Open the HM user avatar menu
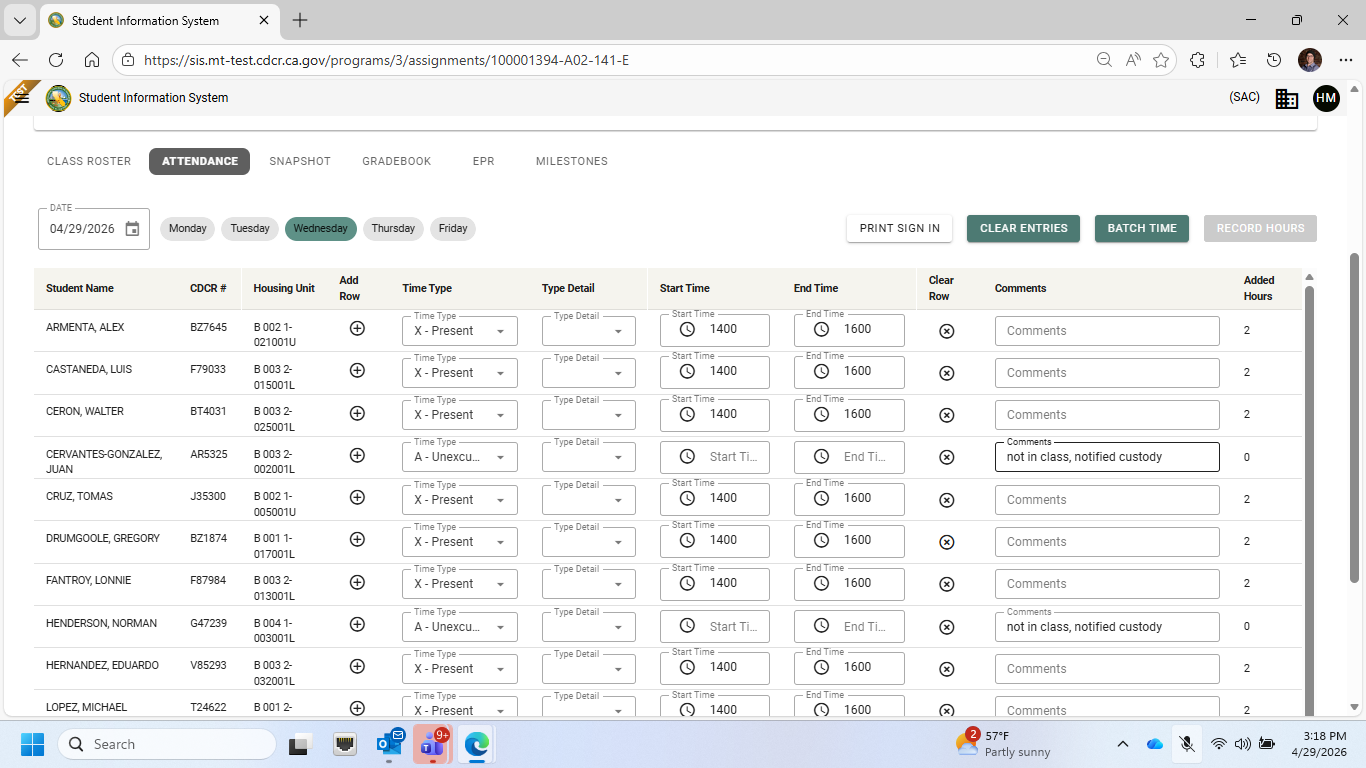This screenshot has height=768, width=1366. [x=1326, y=98]
